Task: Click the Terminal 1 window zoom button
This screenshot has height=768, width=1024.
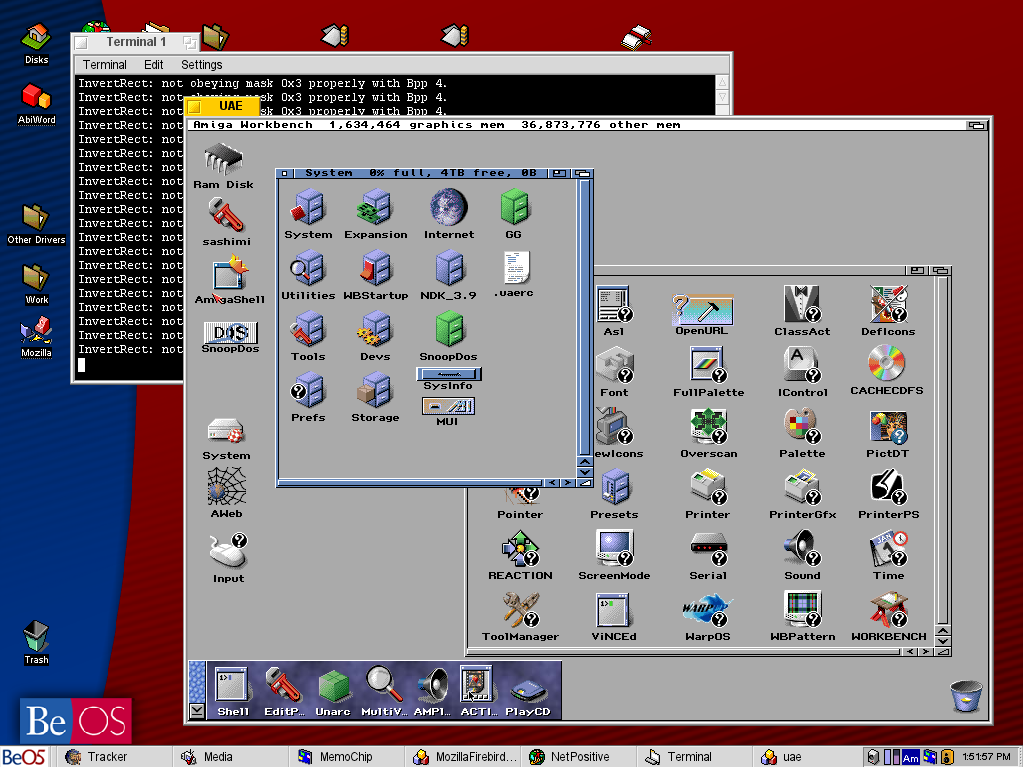Action: (189, 42)
